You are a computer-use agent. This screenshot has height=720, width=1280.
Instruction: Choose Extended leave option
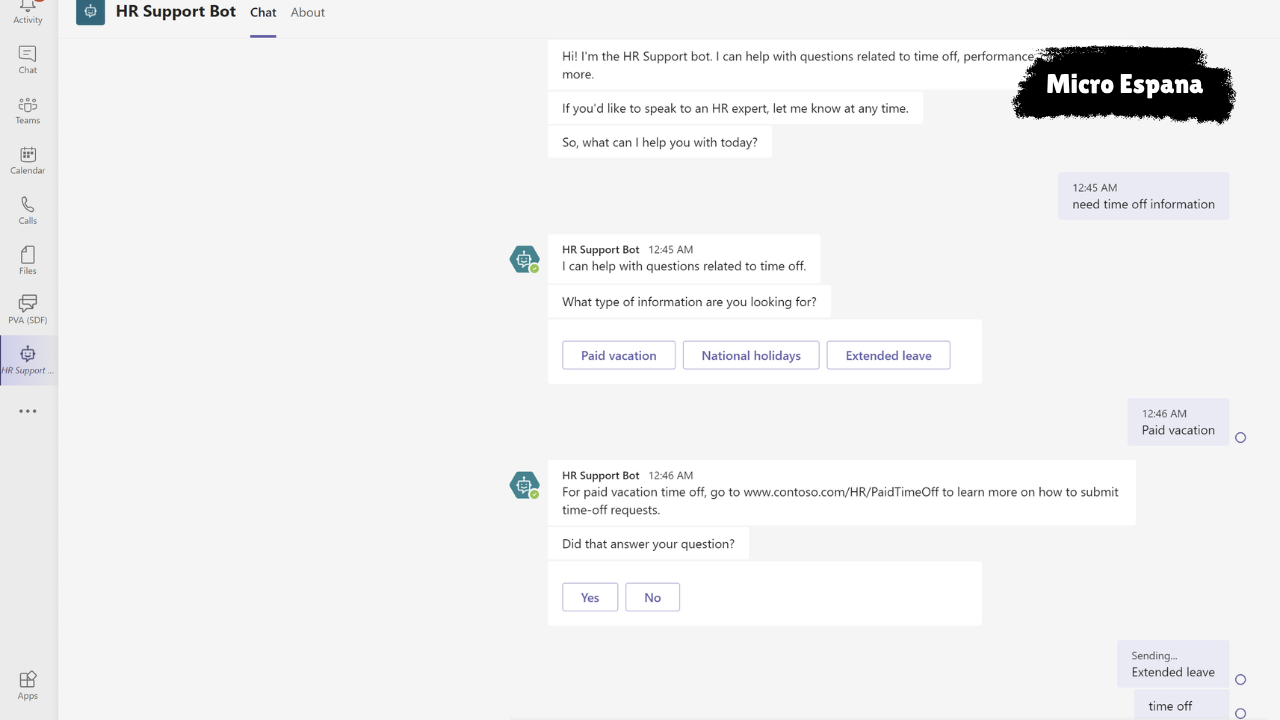point(888,355)
